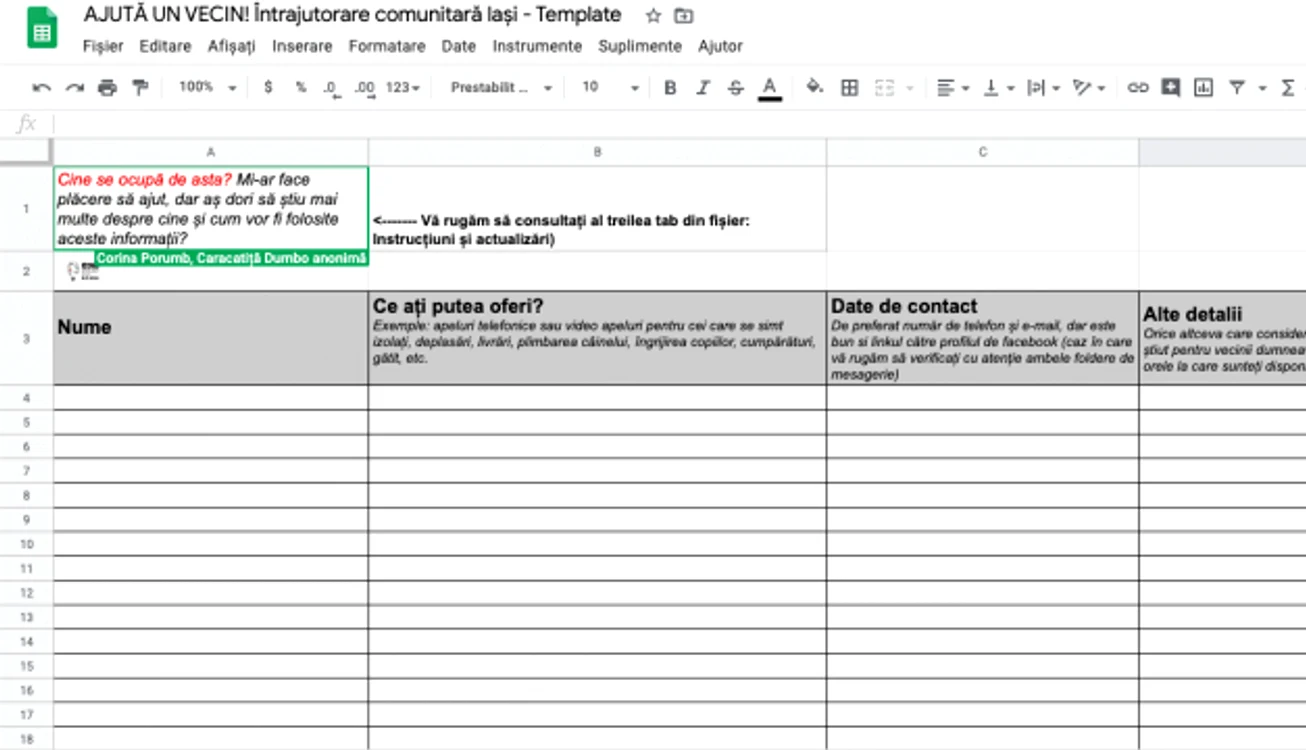This screenshot has height=750, width=1306.
Task: Click the move to folder icon
Action: click(683, 16)
